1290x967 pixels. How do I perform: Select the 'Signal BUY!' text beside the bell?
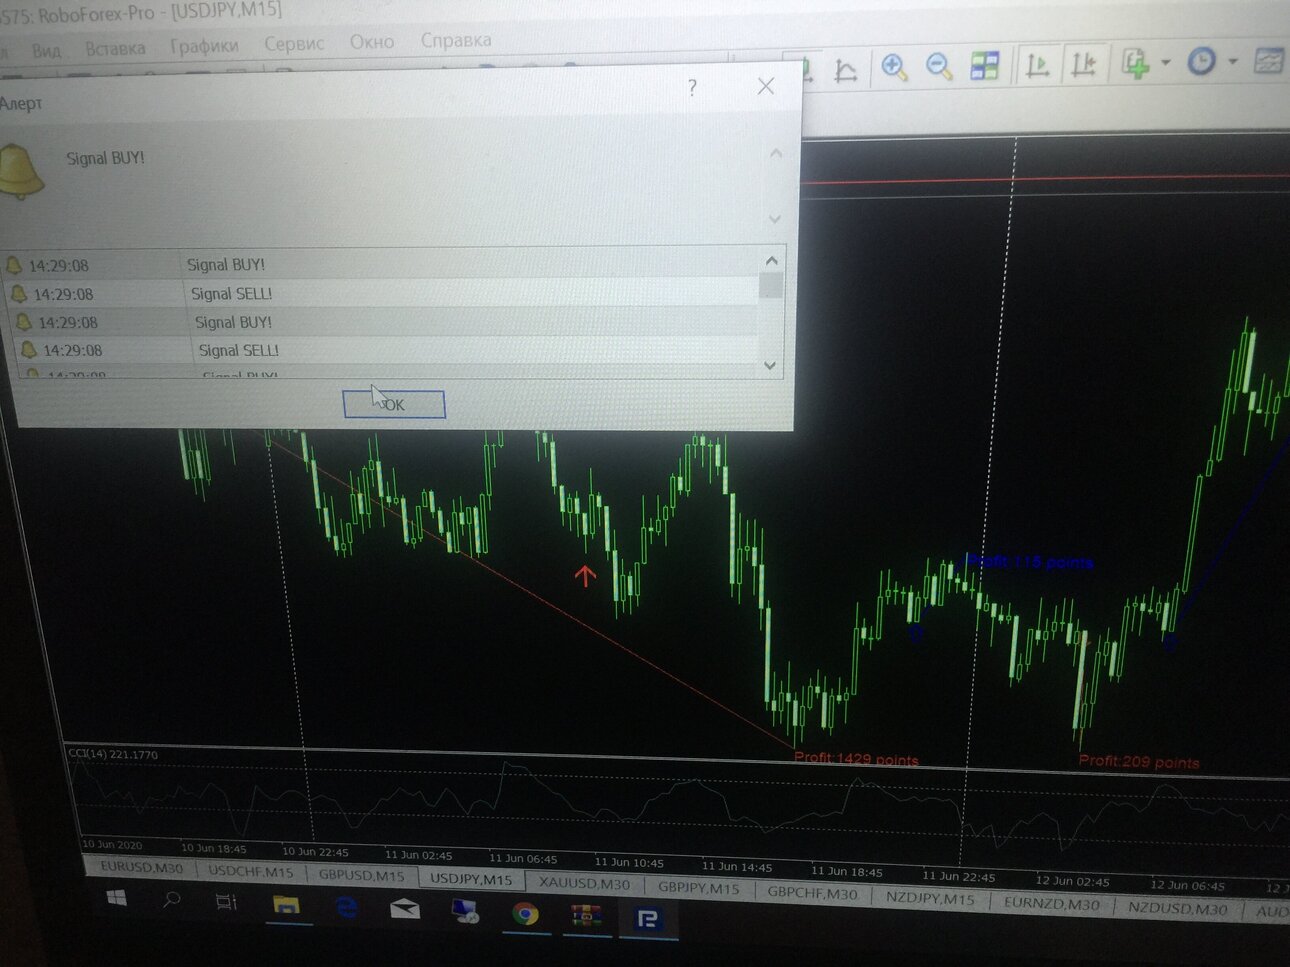(x=105, y=158)
